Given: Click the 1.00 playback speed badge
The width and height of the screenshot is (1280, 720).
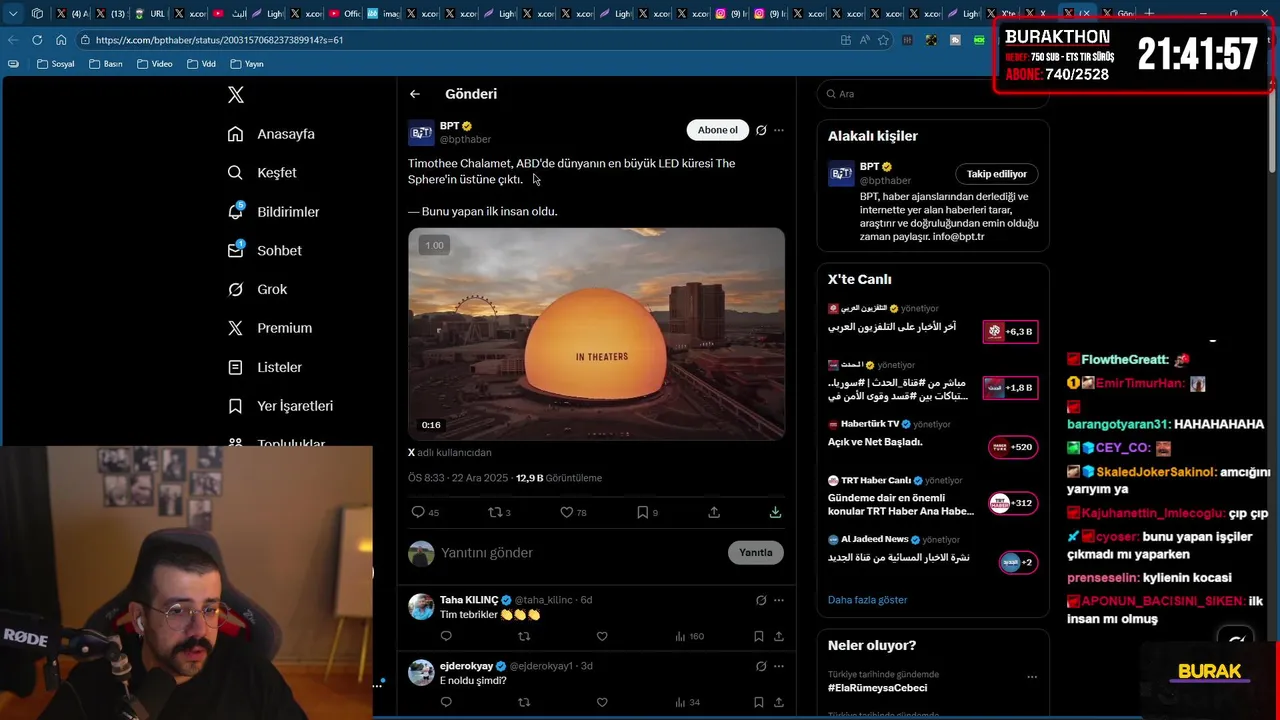Looking at the screenshot, I should point(434,245).
